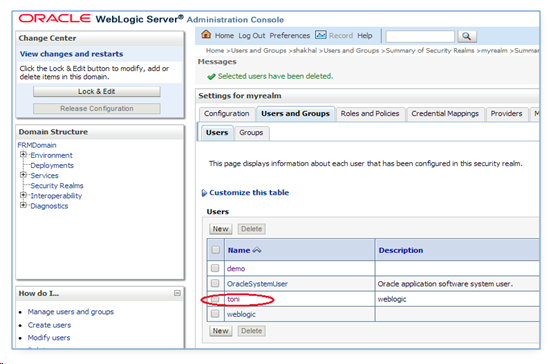Click the FRMDomain tree root
Image resolution: width=550 pixels, height=364 pixels.
pos(37,145)
